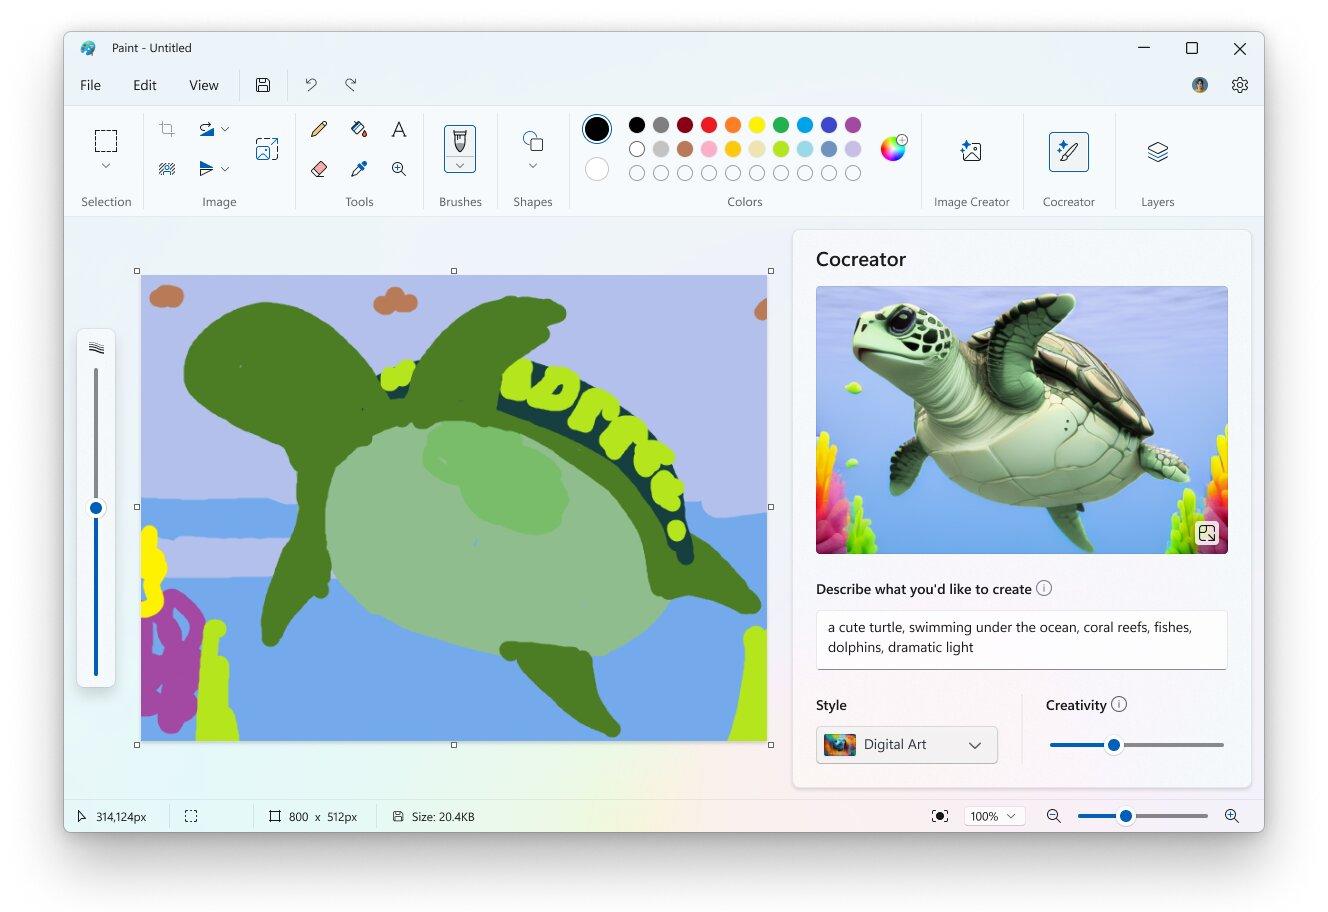Launch Image Creator

(x=971, y=152)
